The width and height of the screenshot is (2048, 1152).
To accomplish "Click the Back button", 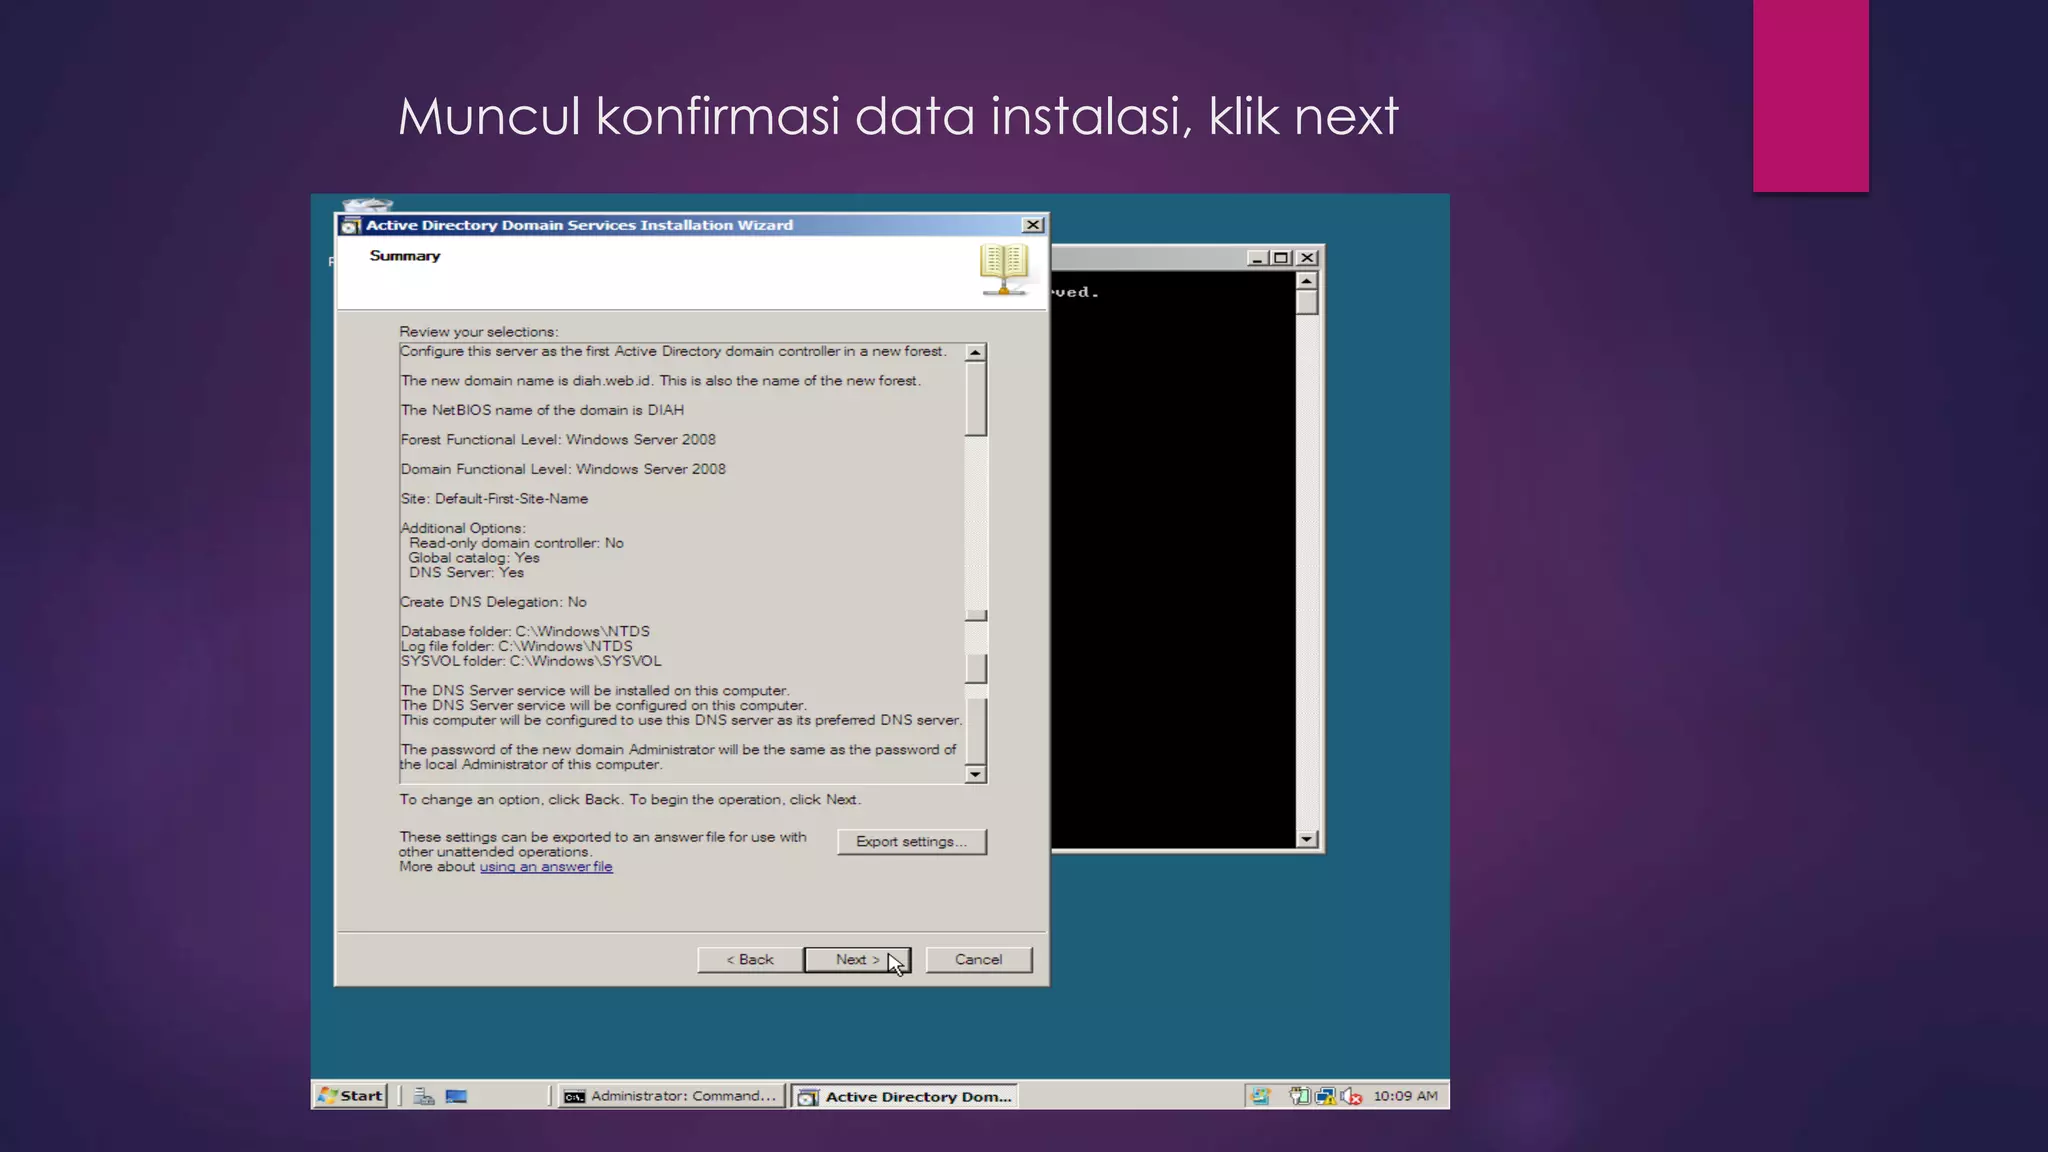I will coord(750,959).
